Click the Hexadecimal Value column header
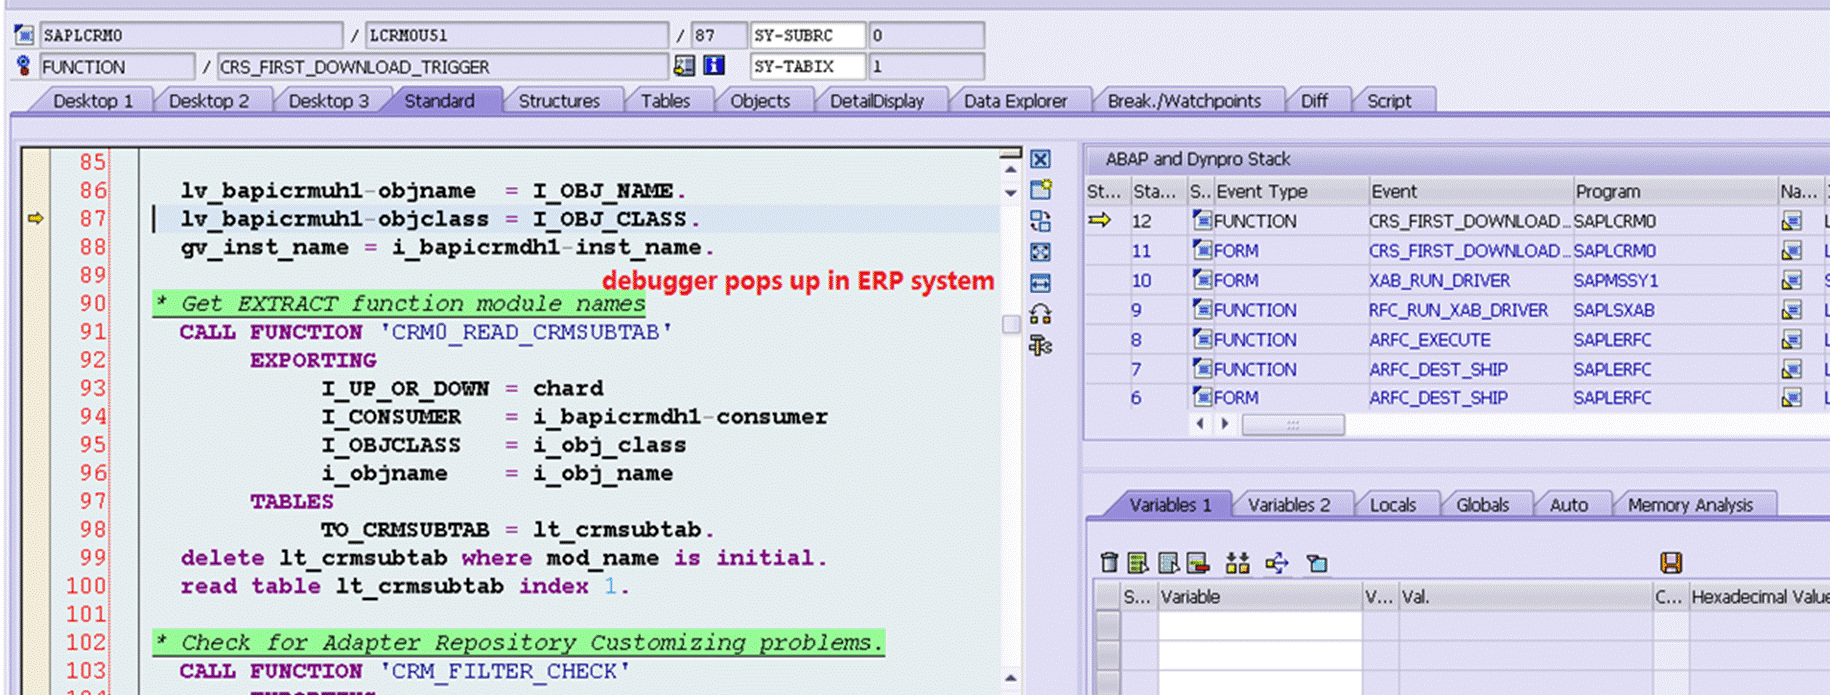Viewport: 1830px width, 695px height. click(1759, 597)
